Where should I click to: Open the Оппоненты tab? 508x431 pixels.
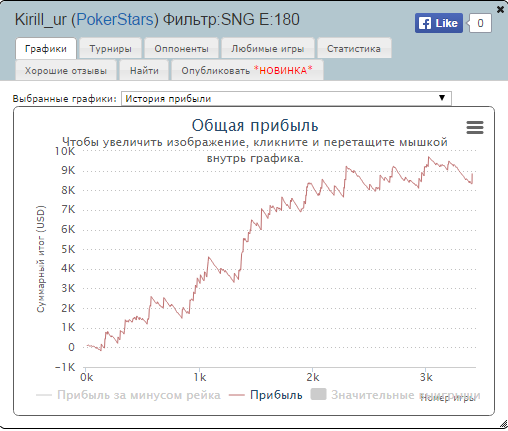pyautogui.click(x=181, y=49)
